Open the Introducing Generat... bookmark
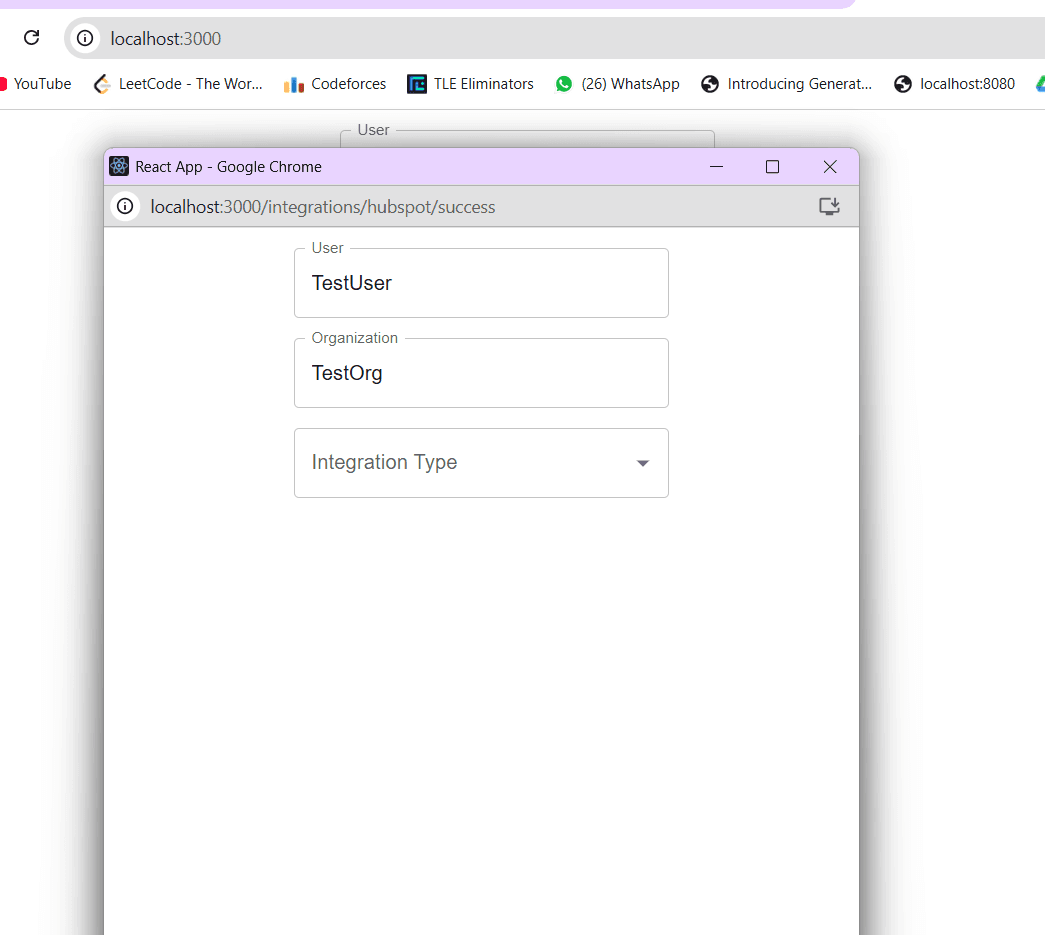 pyautogui.click(x=787, y=84)
